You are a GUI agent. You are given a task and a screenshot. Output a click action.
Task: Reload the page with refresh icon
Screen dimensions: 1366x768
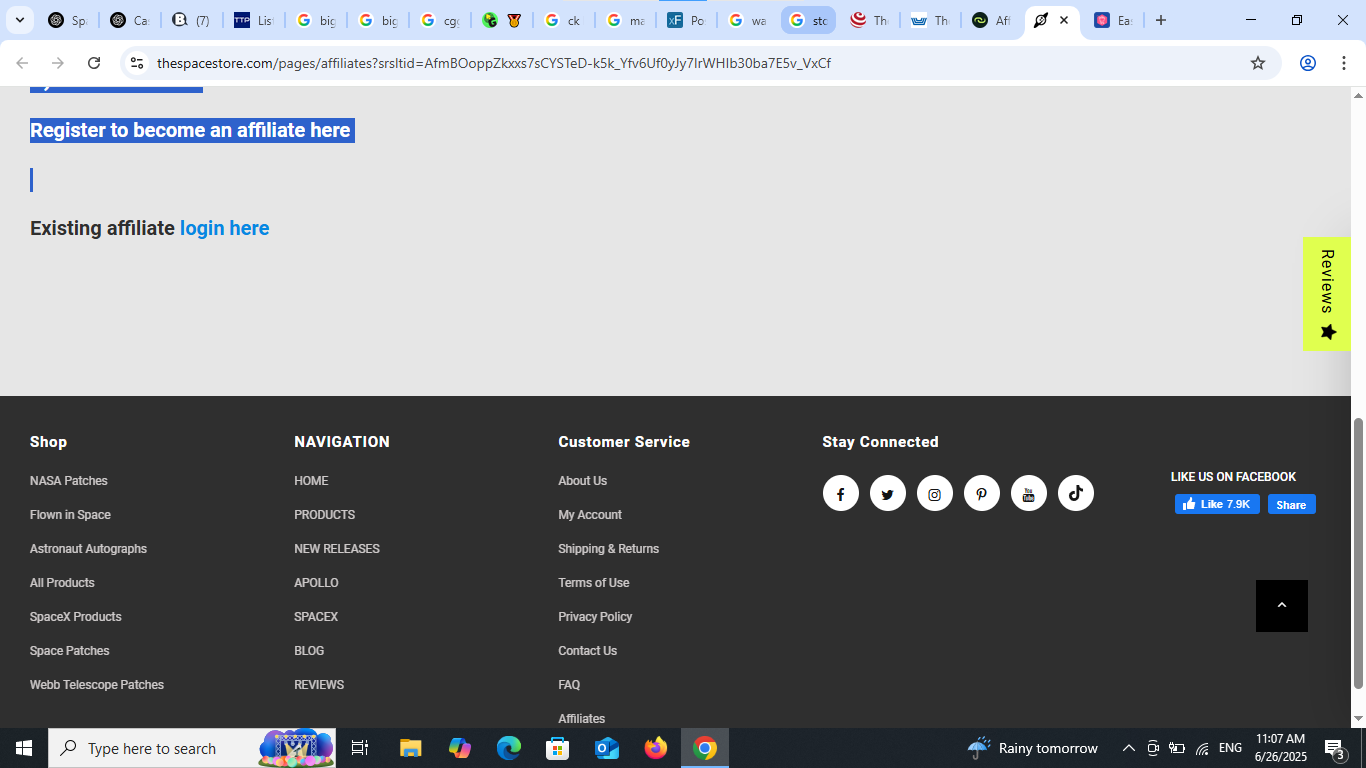click(94, 63)
